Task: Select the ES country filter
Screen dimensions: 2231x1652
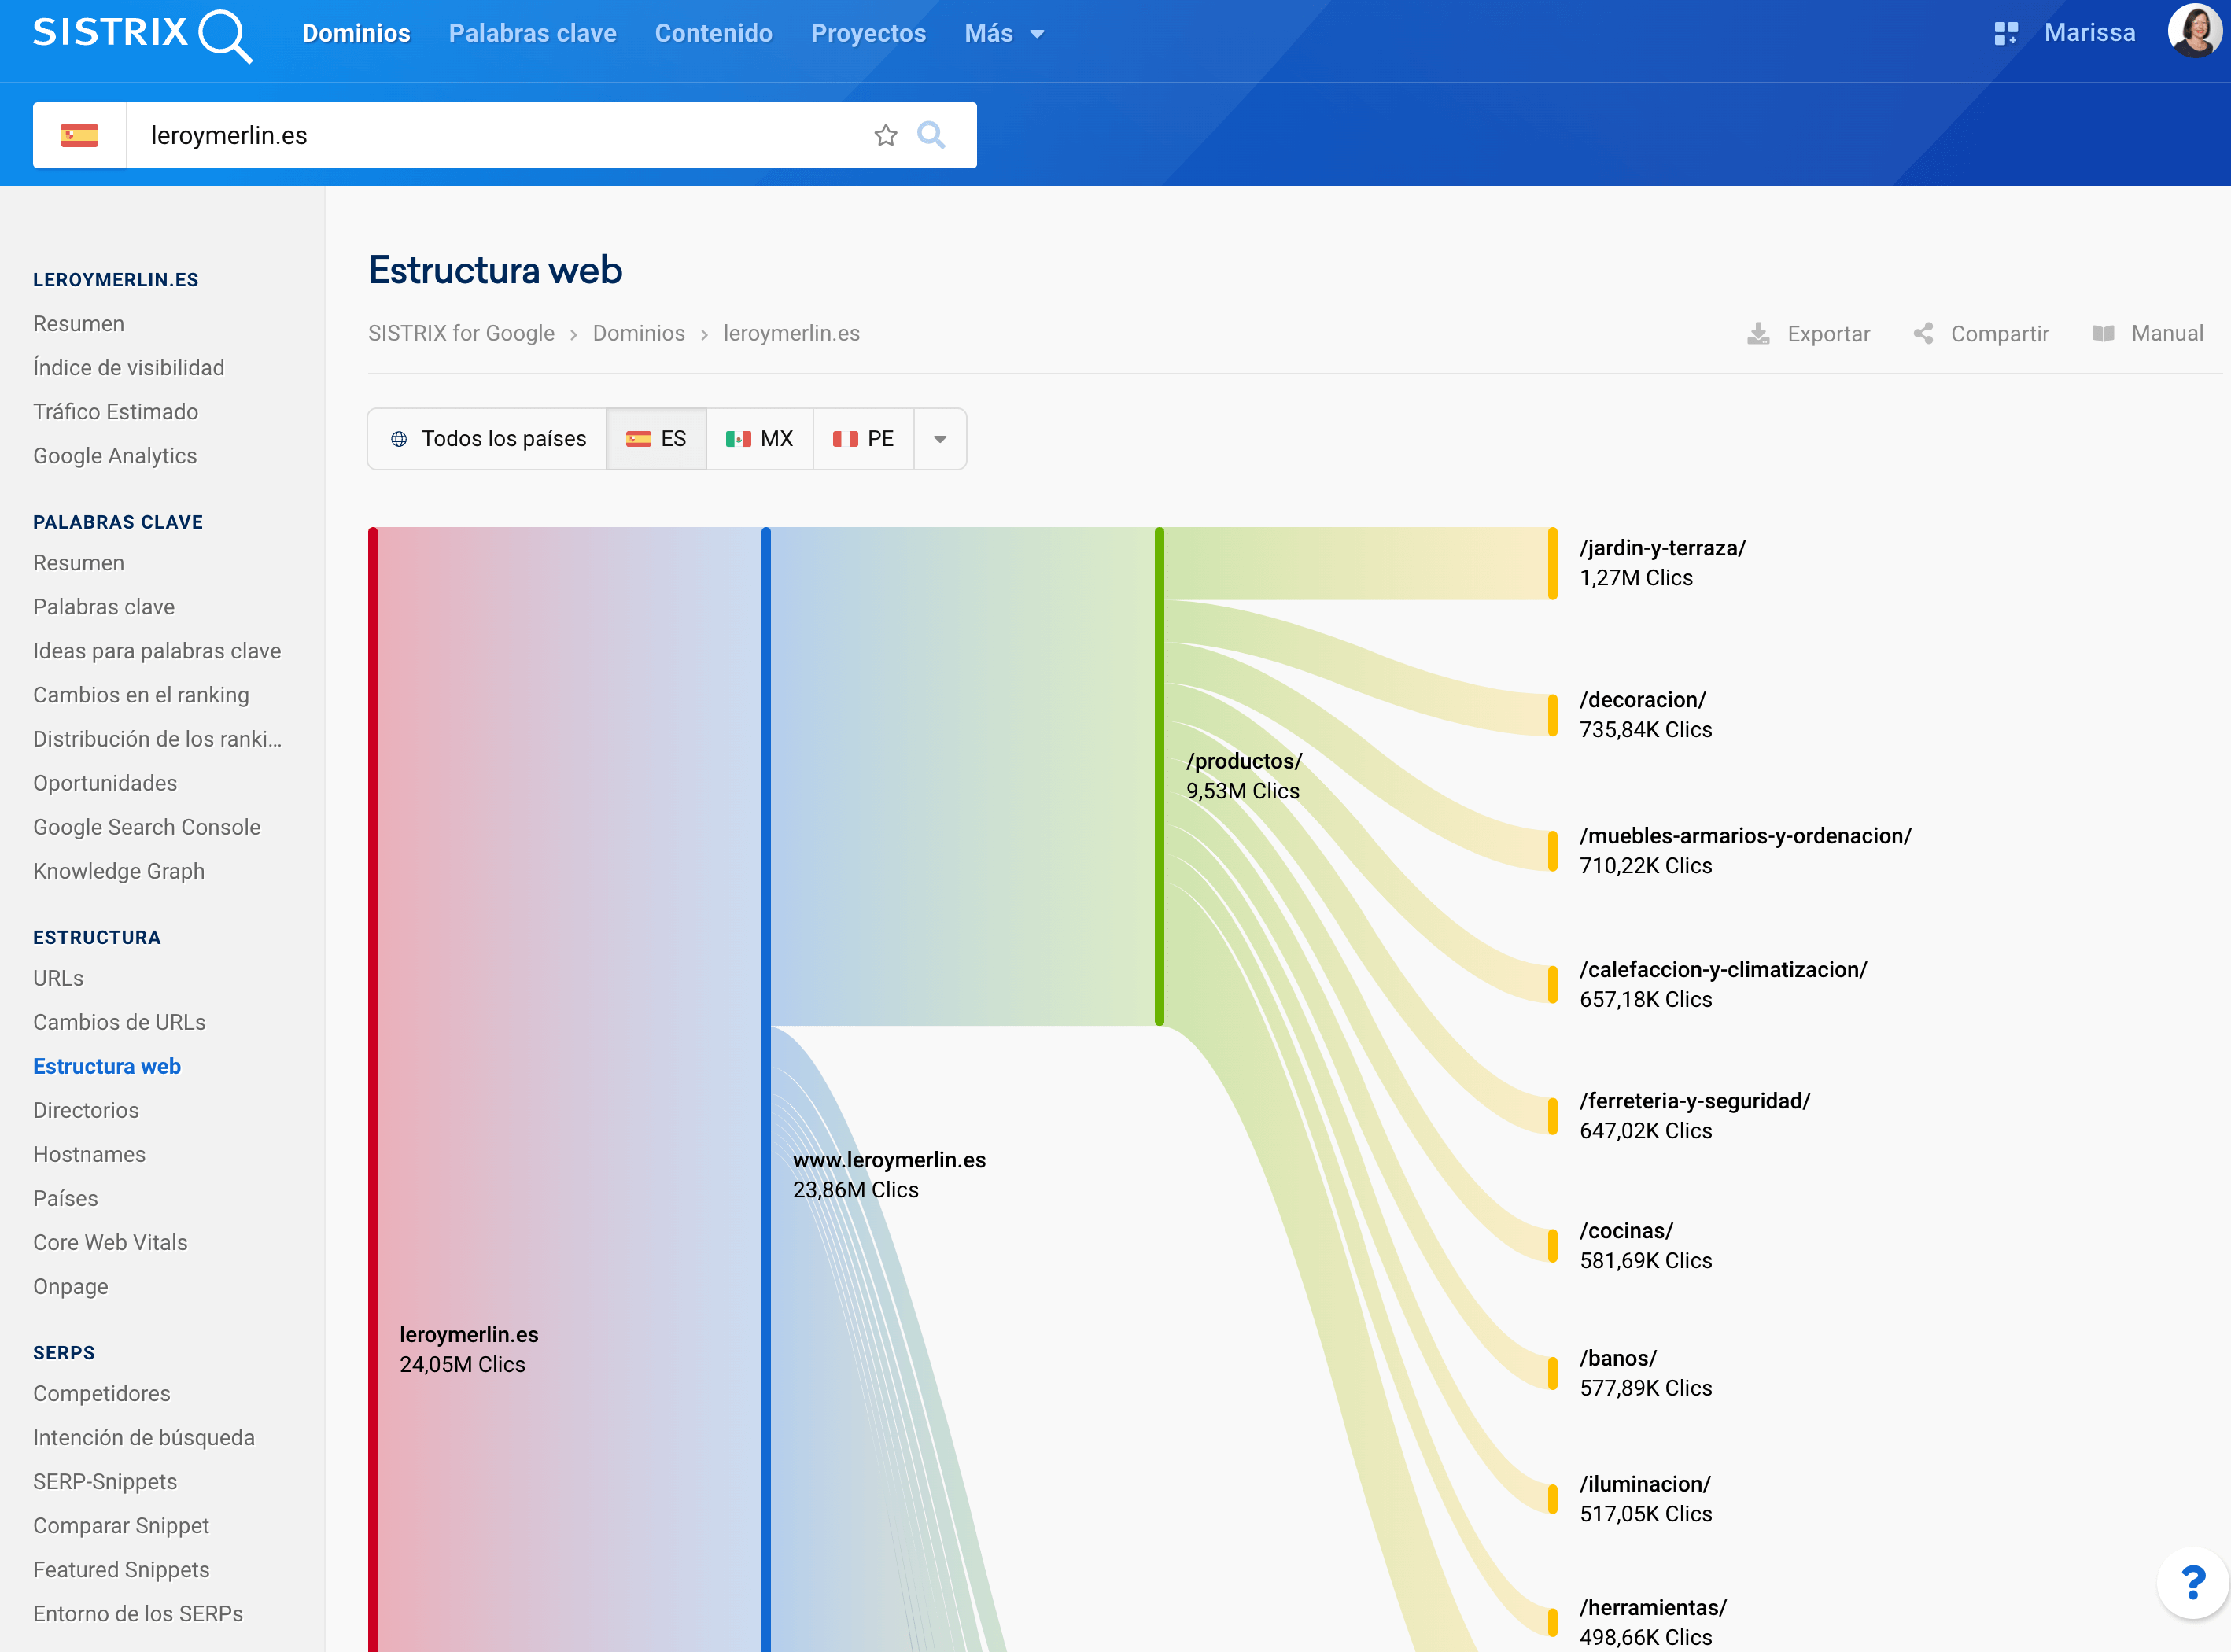Action: pos(656,439)
